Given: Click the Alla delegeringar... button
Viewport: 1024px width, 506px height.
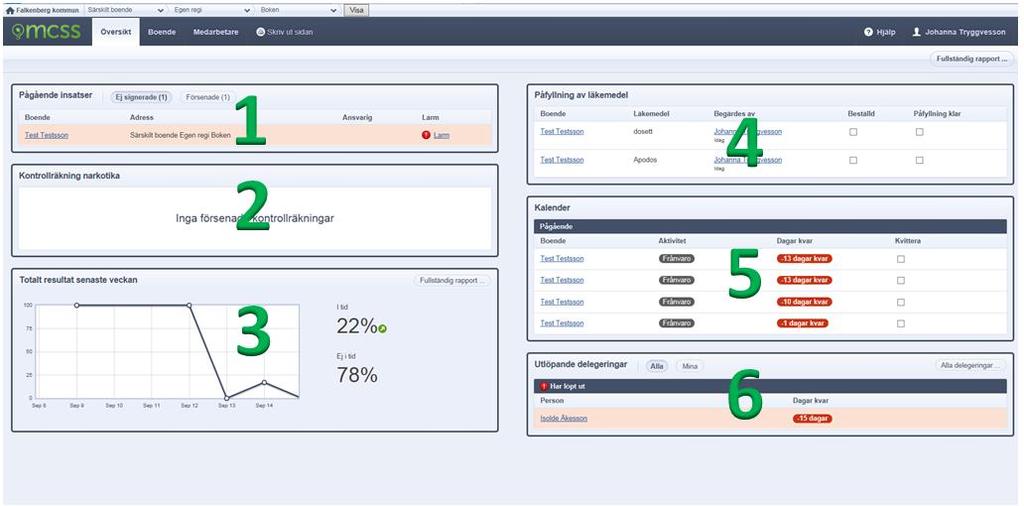Looking at the screenshot, I should point(970,366).
